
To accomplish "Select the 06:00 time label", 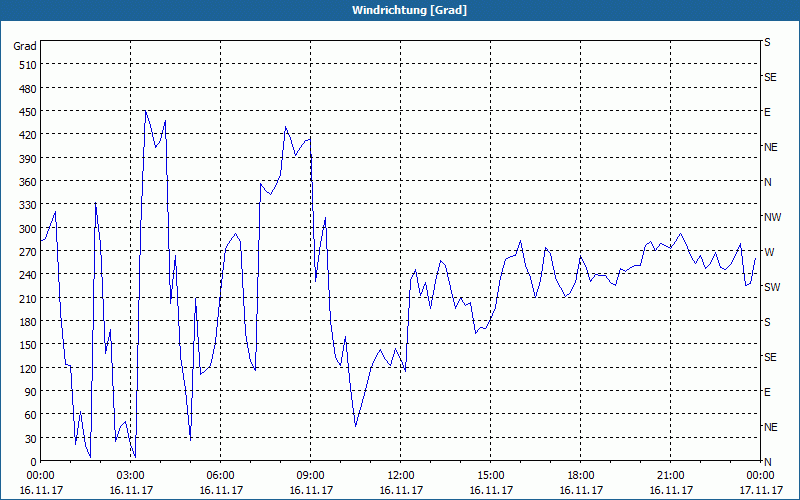I will point(220,476).
